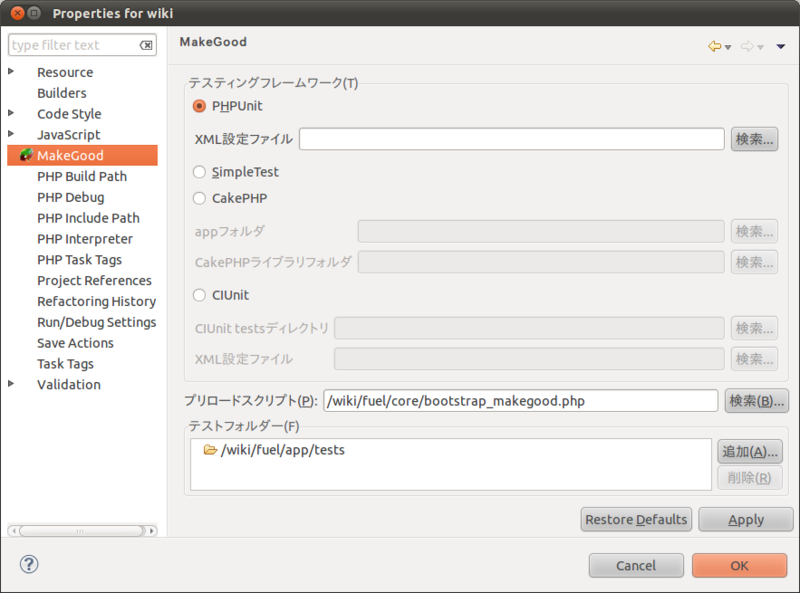
Task: Expand the Resource tree node
Action: [11, 71]
